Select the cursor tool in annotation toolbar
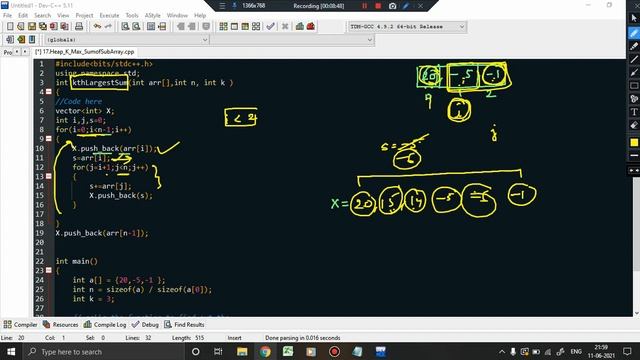The width and height of the screenshot is (640, 360). coord(634,18)
